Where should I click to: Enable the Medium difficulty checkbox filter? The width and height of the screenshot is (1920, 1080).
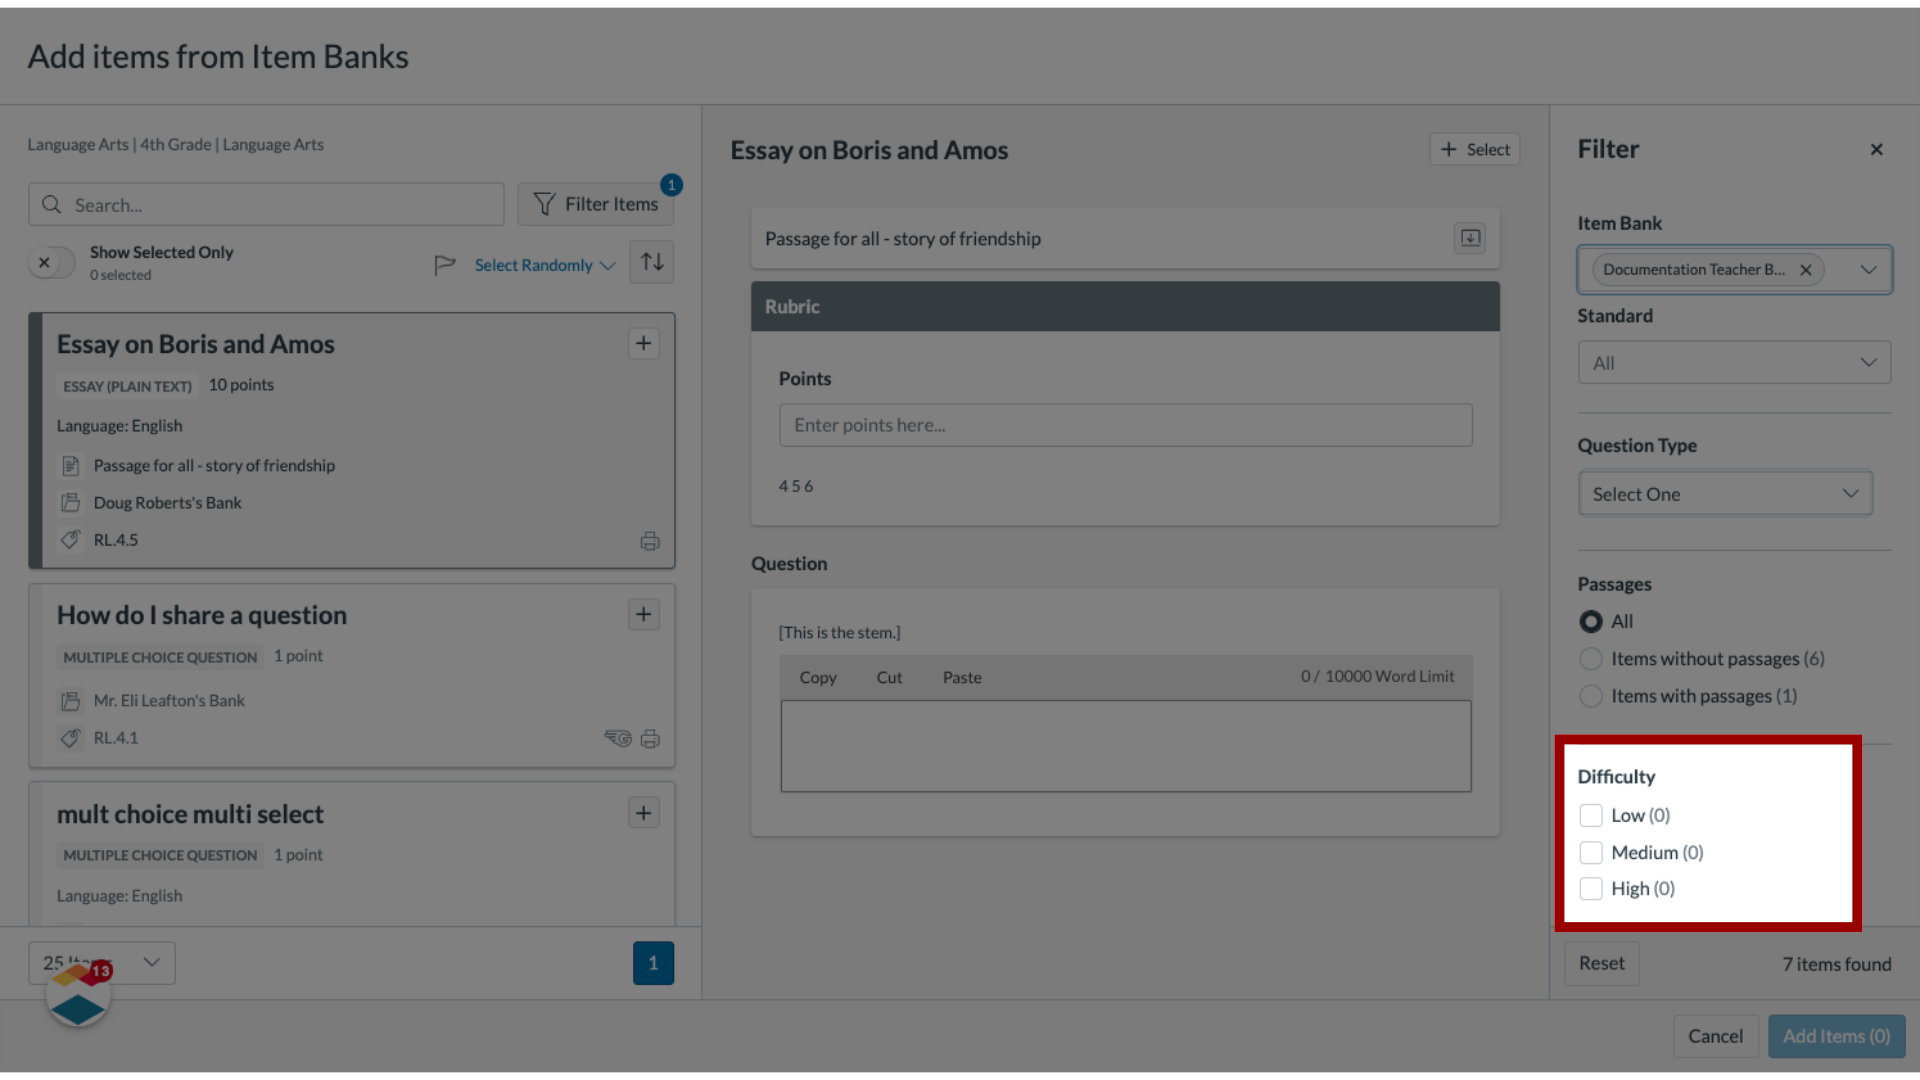click(x=1590, y=852)
